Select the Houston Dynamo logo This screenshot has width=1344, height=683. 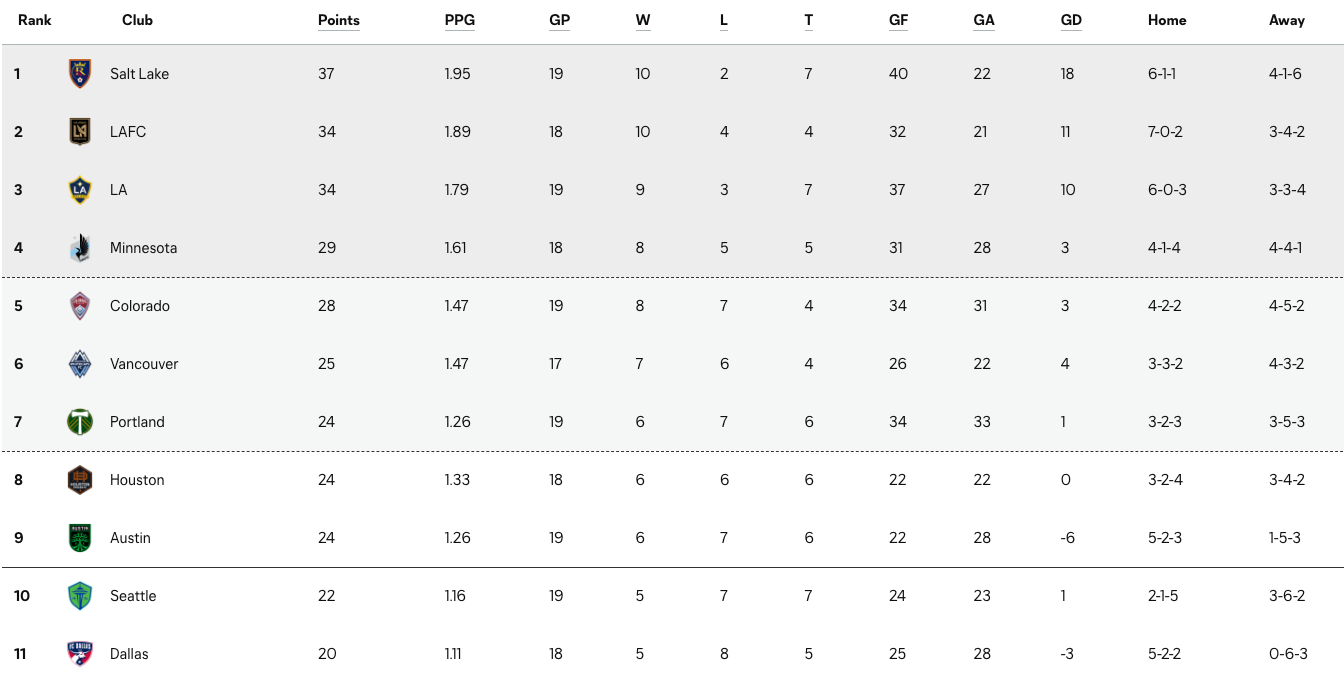coord(80,480)
